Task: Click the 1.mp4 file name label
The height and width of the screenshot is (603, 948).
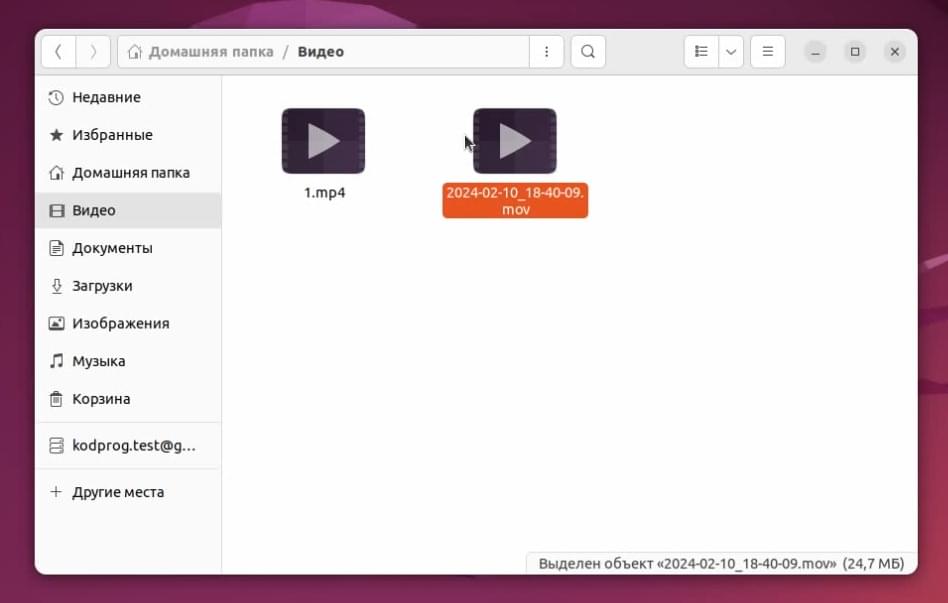Action: click(325, 193)
